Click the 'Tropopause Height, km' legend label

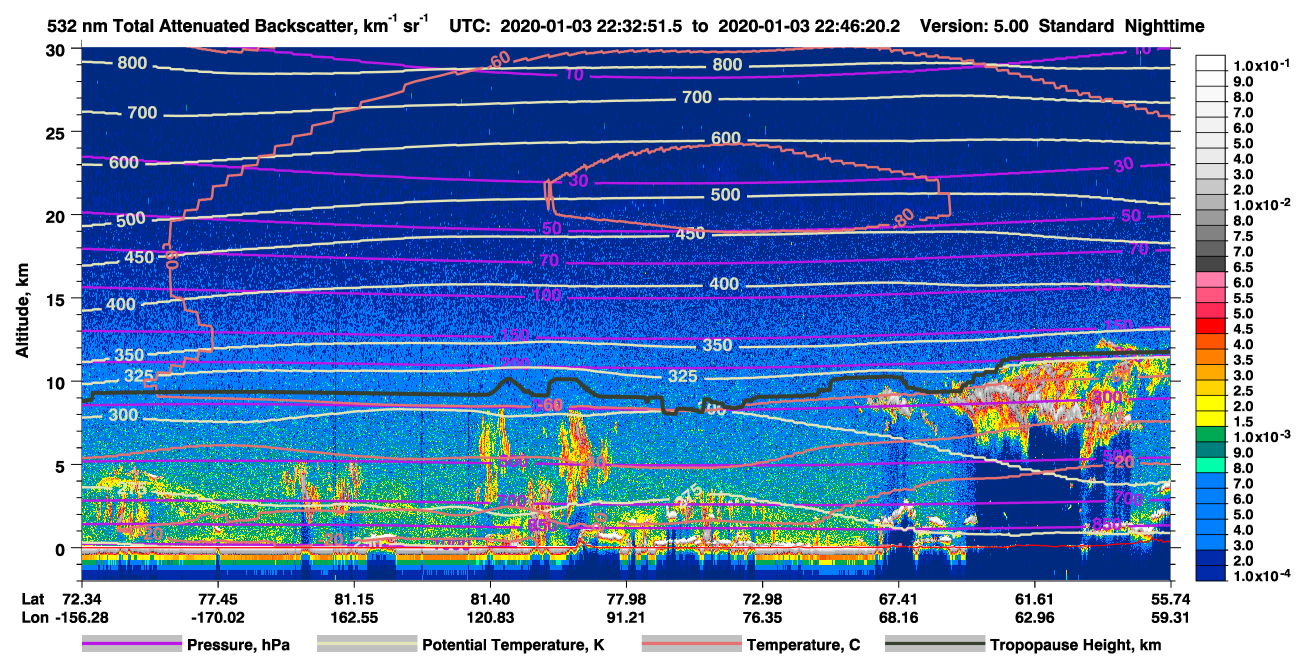[1075, 645]
